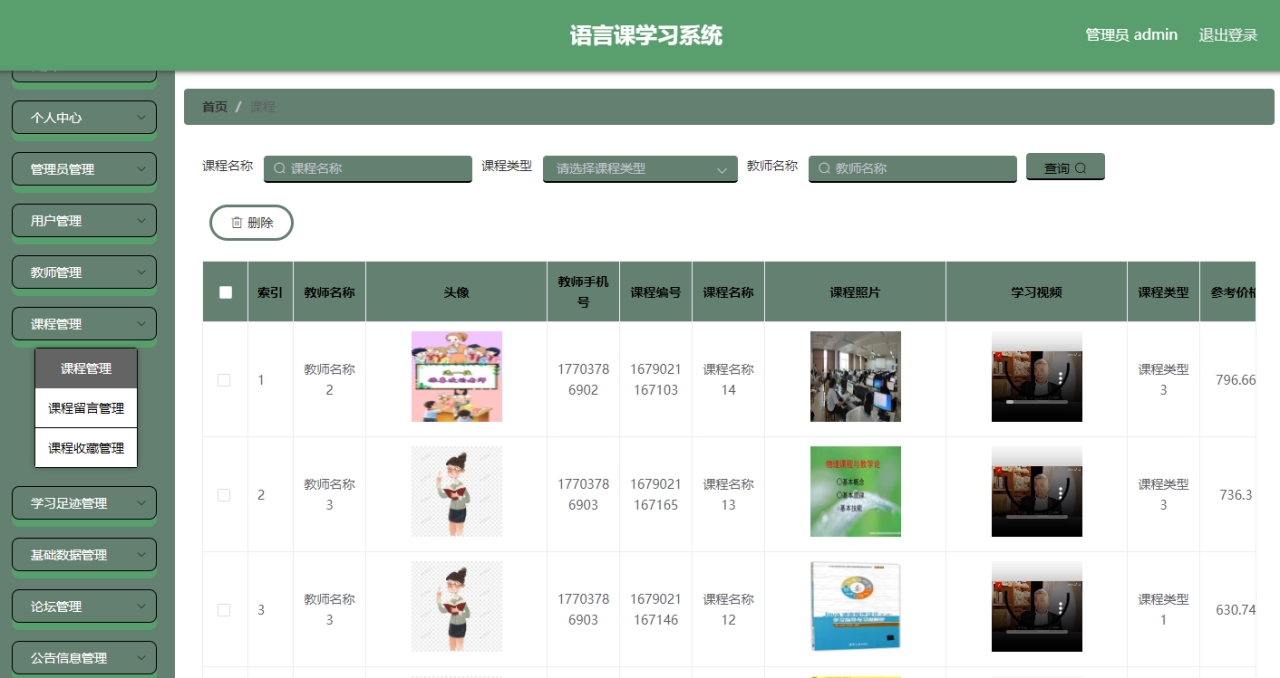This screenshot has width=1280, height=678.
Task: Click the search magnifier icon in 课程名称 field
Action: point(280,169)
